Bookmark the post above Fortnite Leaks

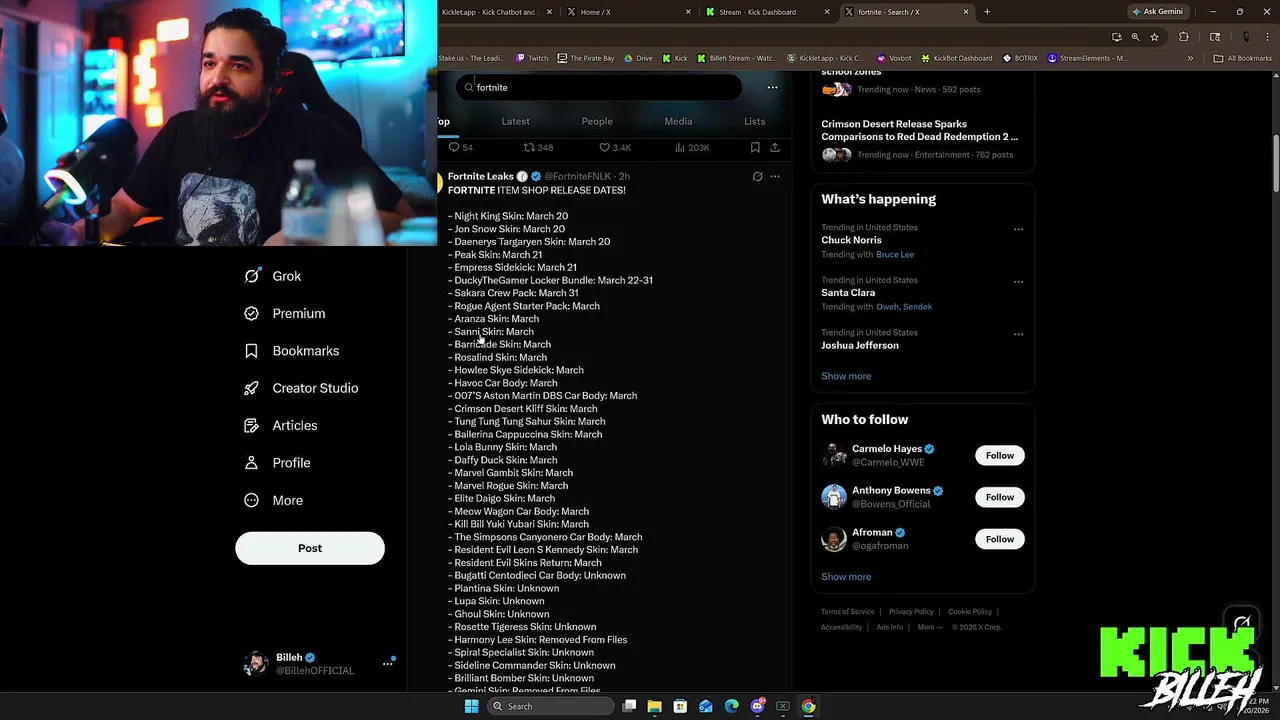coord(755,147)
